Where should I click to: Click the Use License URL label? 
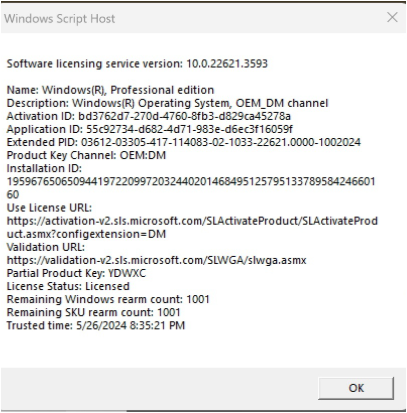click(x=49, y=208)
